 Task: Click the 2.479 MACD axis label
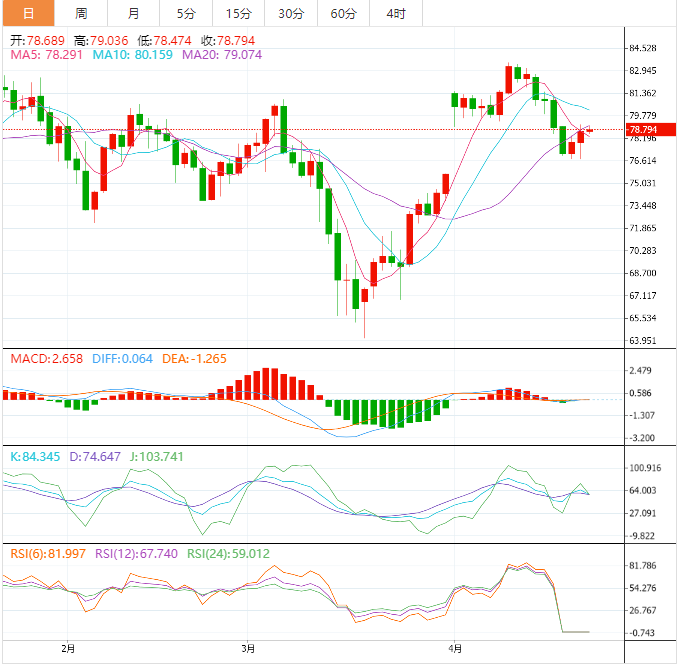click(x=641, y=370)
